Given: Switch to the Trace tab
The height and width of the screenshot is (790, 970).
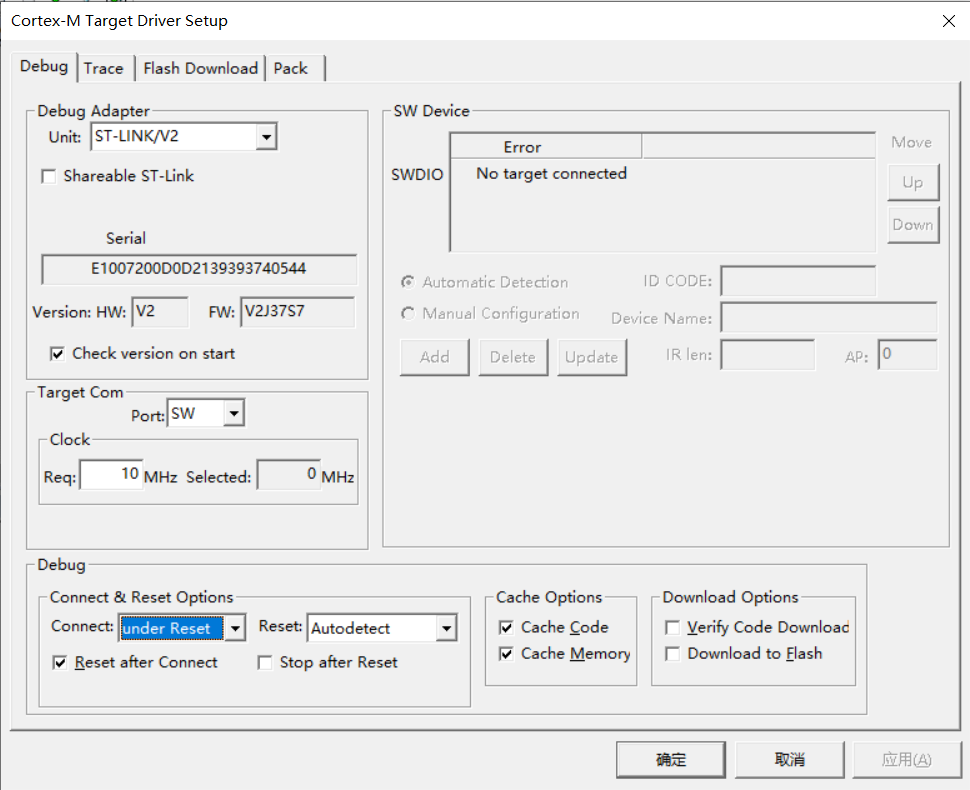Looking at the screenshot, I should click(103, 68).
